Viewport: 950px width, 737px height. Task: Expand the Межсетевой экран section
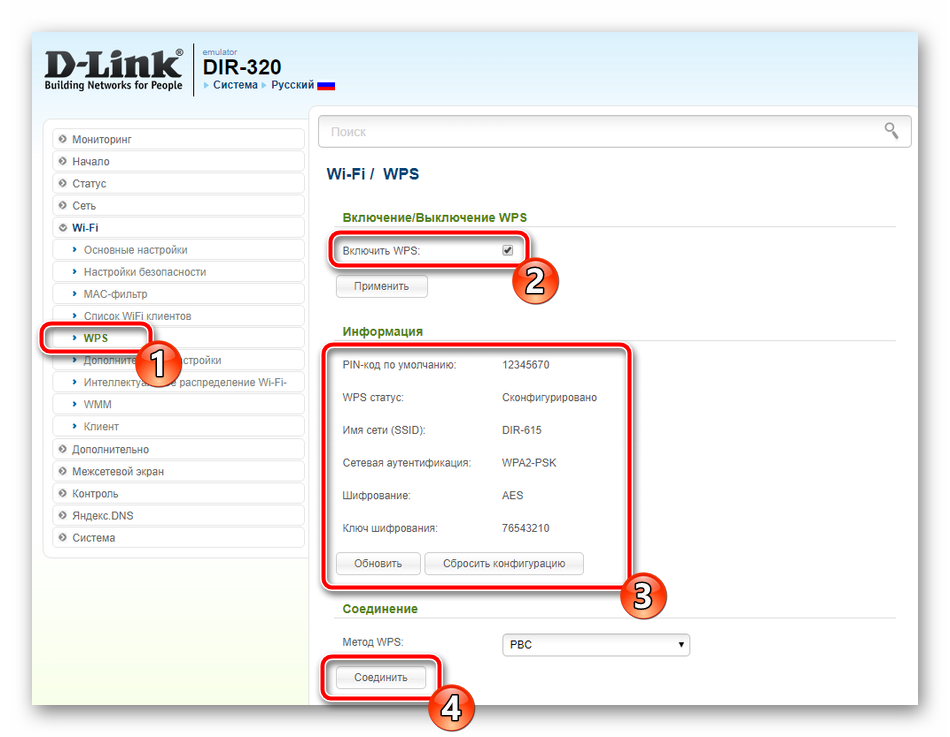point(178,471)
